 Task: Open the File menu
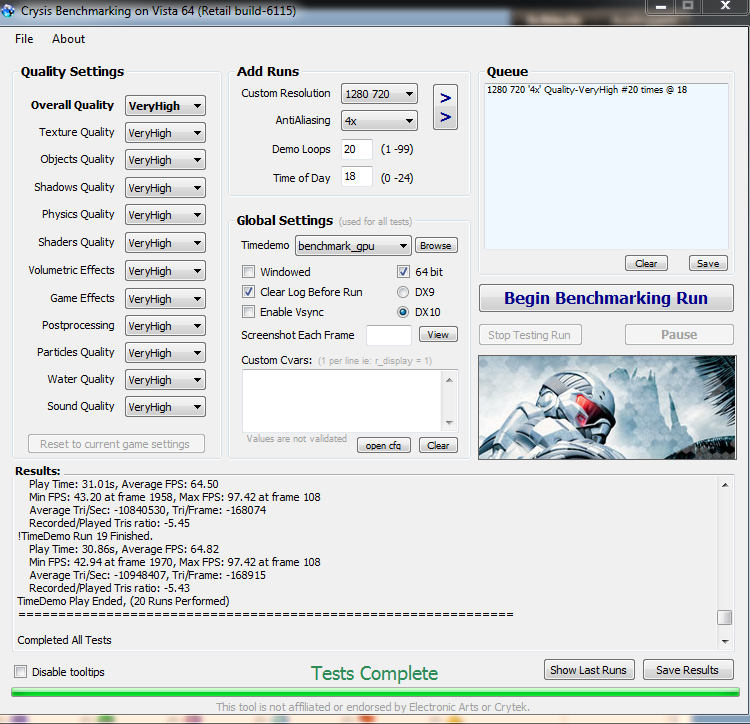pos(24,39)
